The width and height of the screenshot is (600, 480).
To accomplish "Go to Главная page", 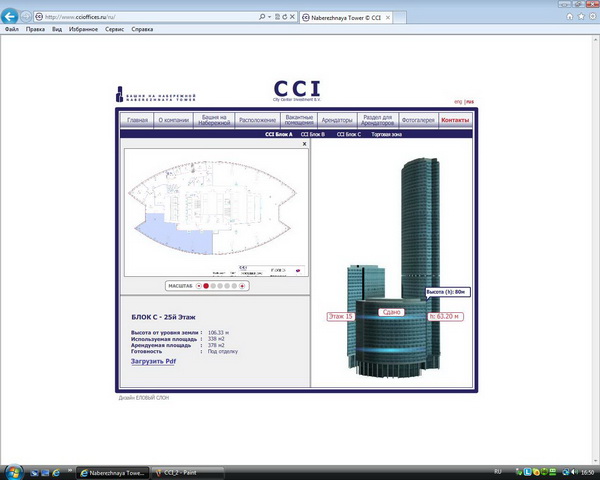I will [137, 120].
